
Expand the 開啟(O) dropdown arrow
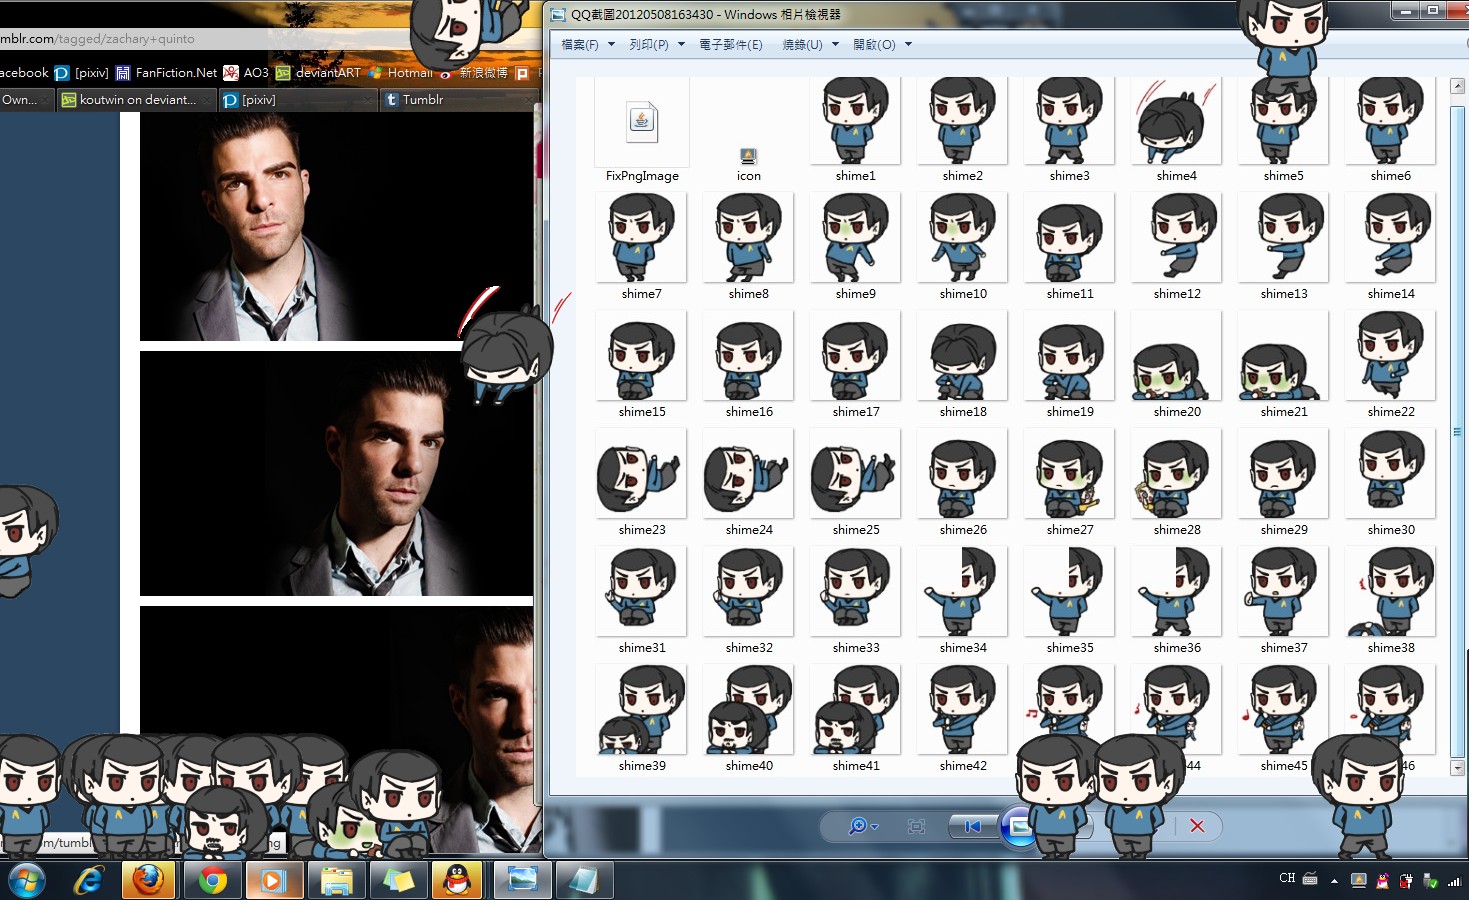[x=908, y=44]
